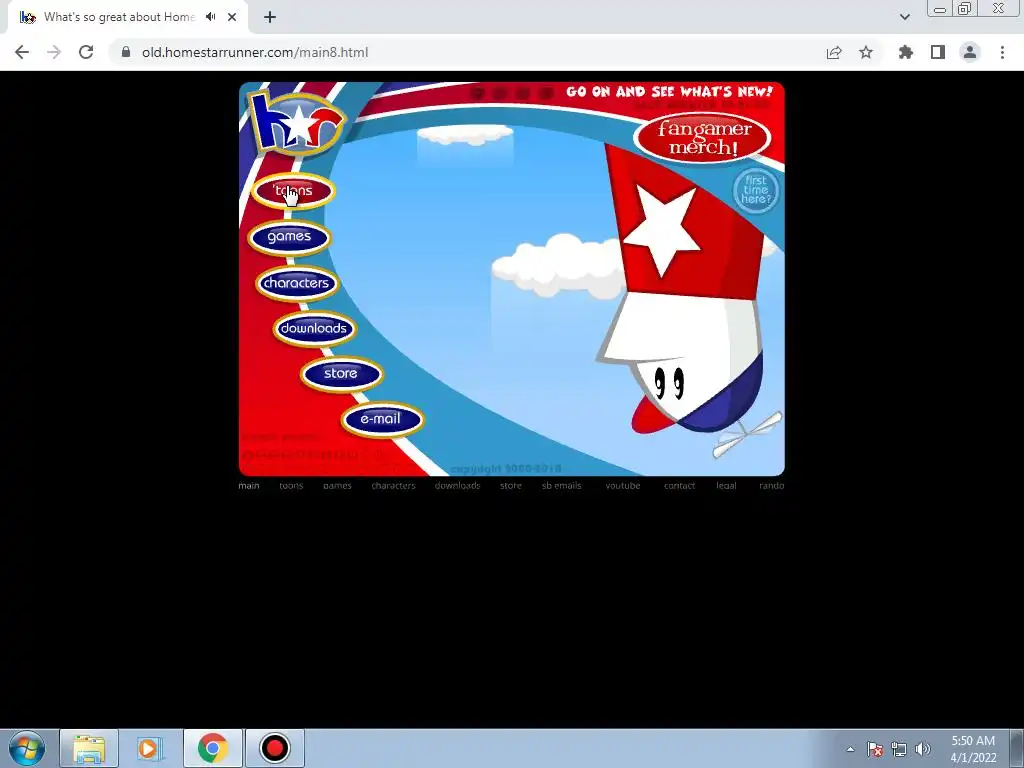Image resolution: width=1024 pixels, height=768 pixels.
Task: Click the first time here? circle
Action: 756,191
